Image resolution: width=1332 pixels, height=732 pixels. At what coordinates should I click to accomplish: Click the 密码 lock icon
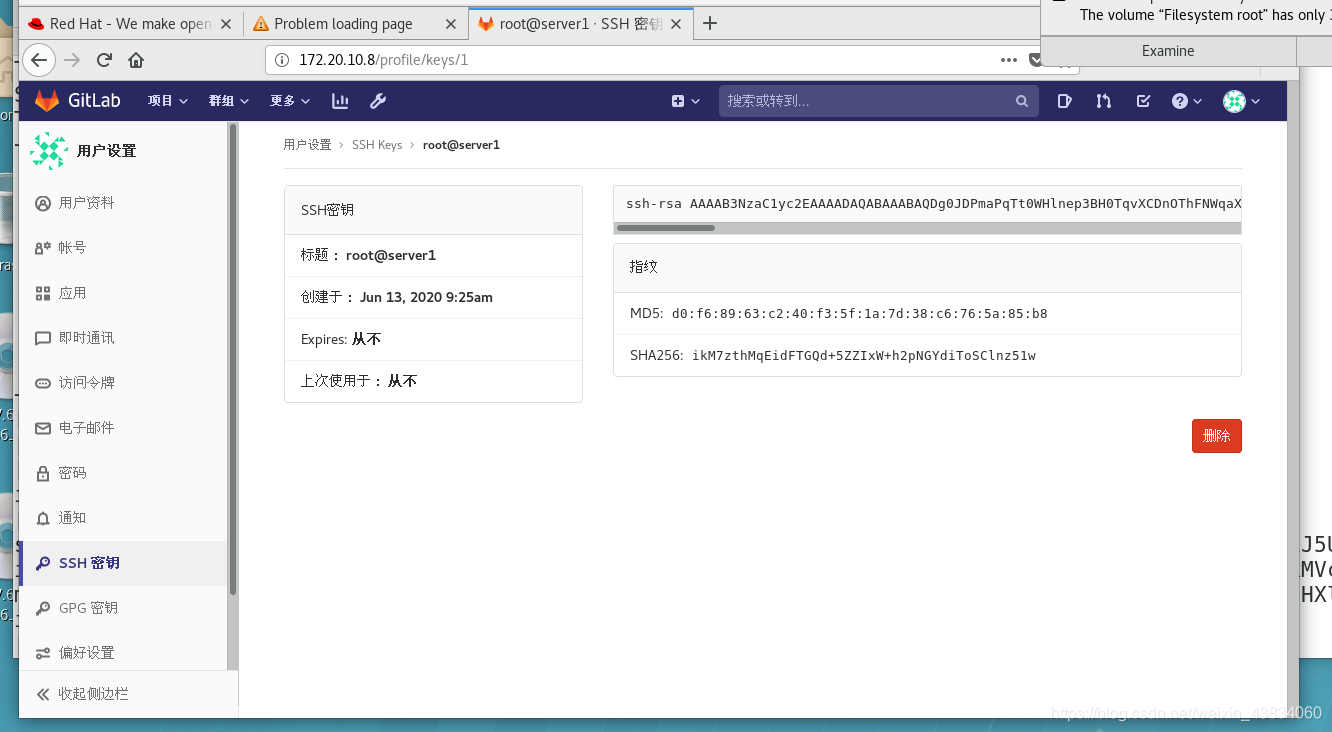click(x=43, y=473)
